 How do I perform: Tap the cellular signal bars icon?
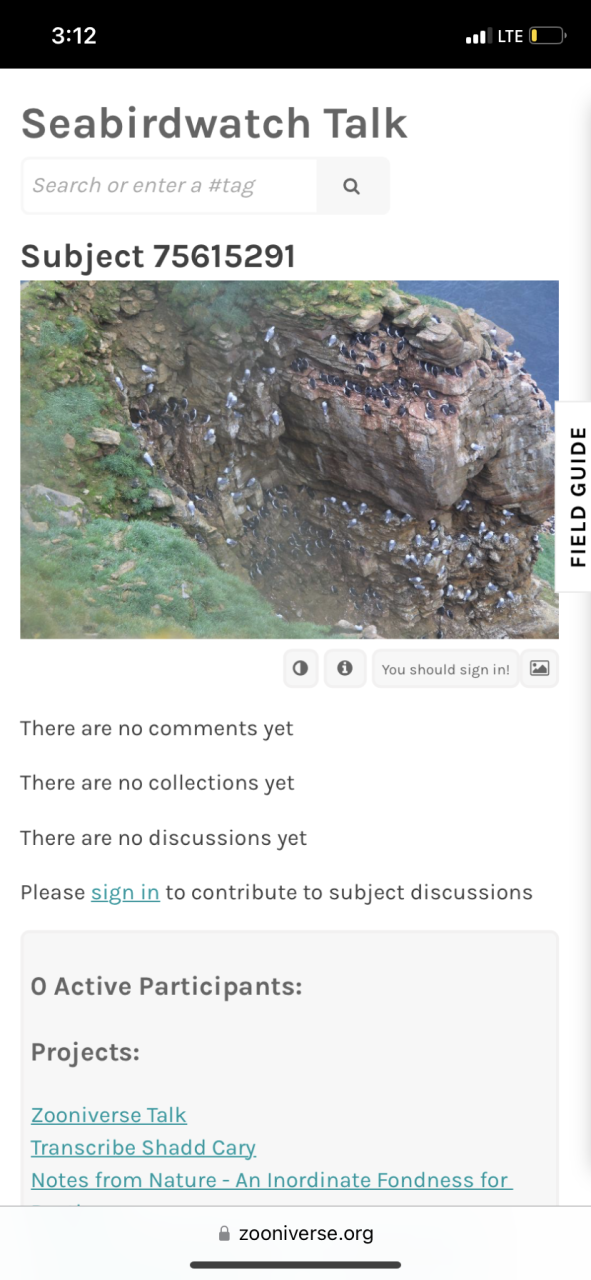(x=477, y=37)
